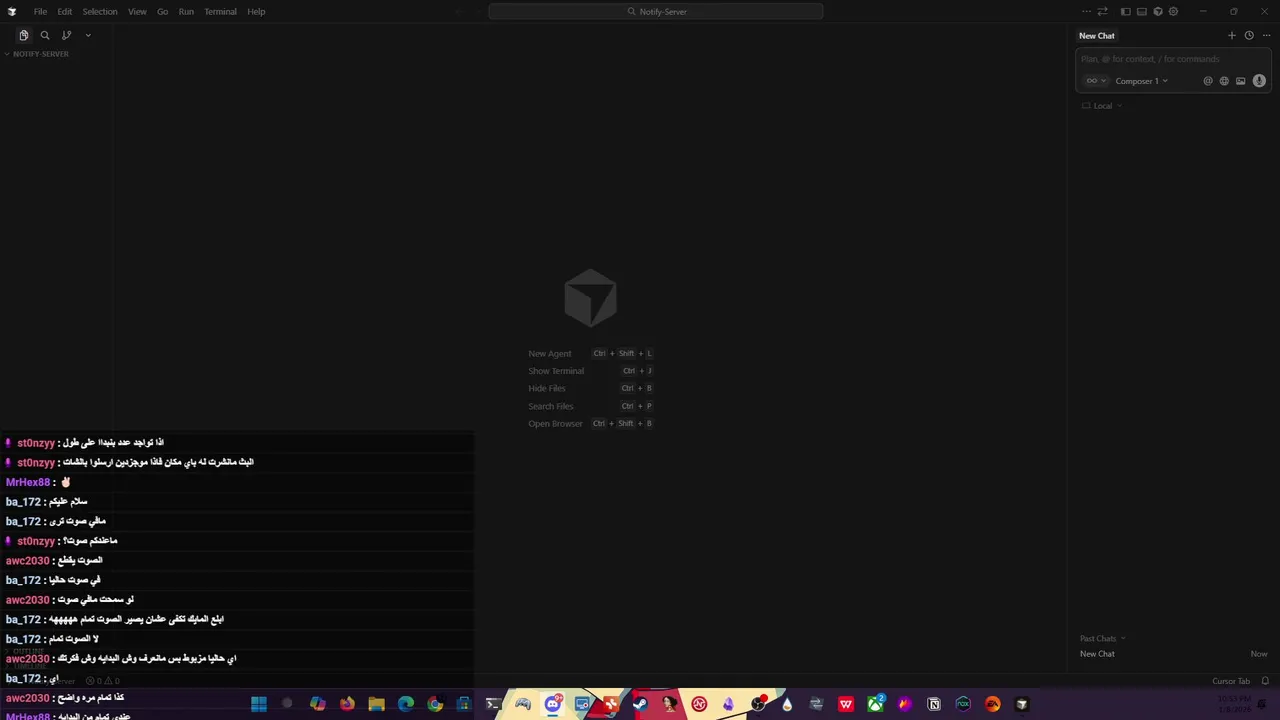This screenshot has height=720, width=1280.
Task: Open the View menu
Action: 137,11
